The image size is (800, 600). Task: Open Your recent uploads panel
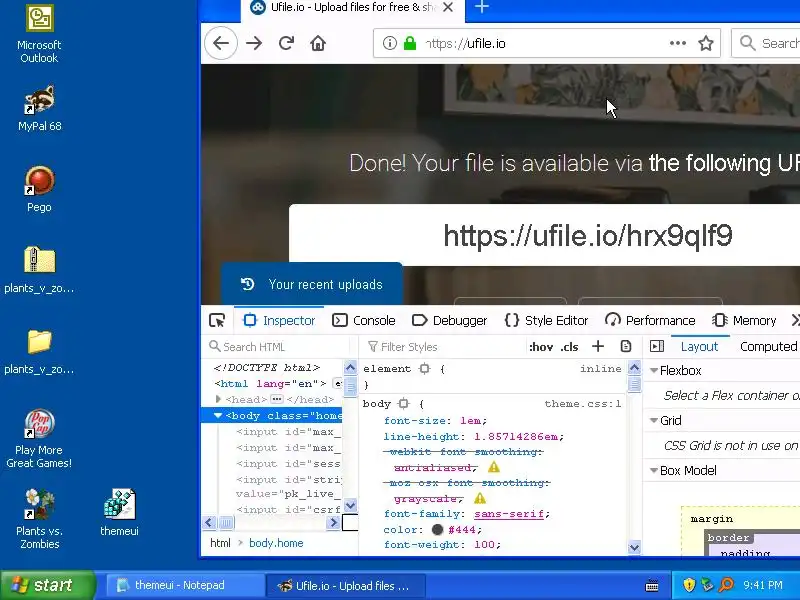coord(312,284)
